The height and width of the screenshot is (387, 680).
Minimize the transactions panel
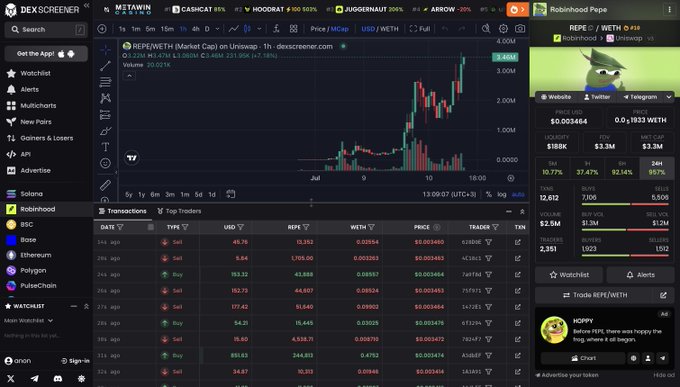click(508, 211)
